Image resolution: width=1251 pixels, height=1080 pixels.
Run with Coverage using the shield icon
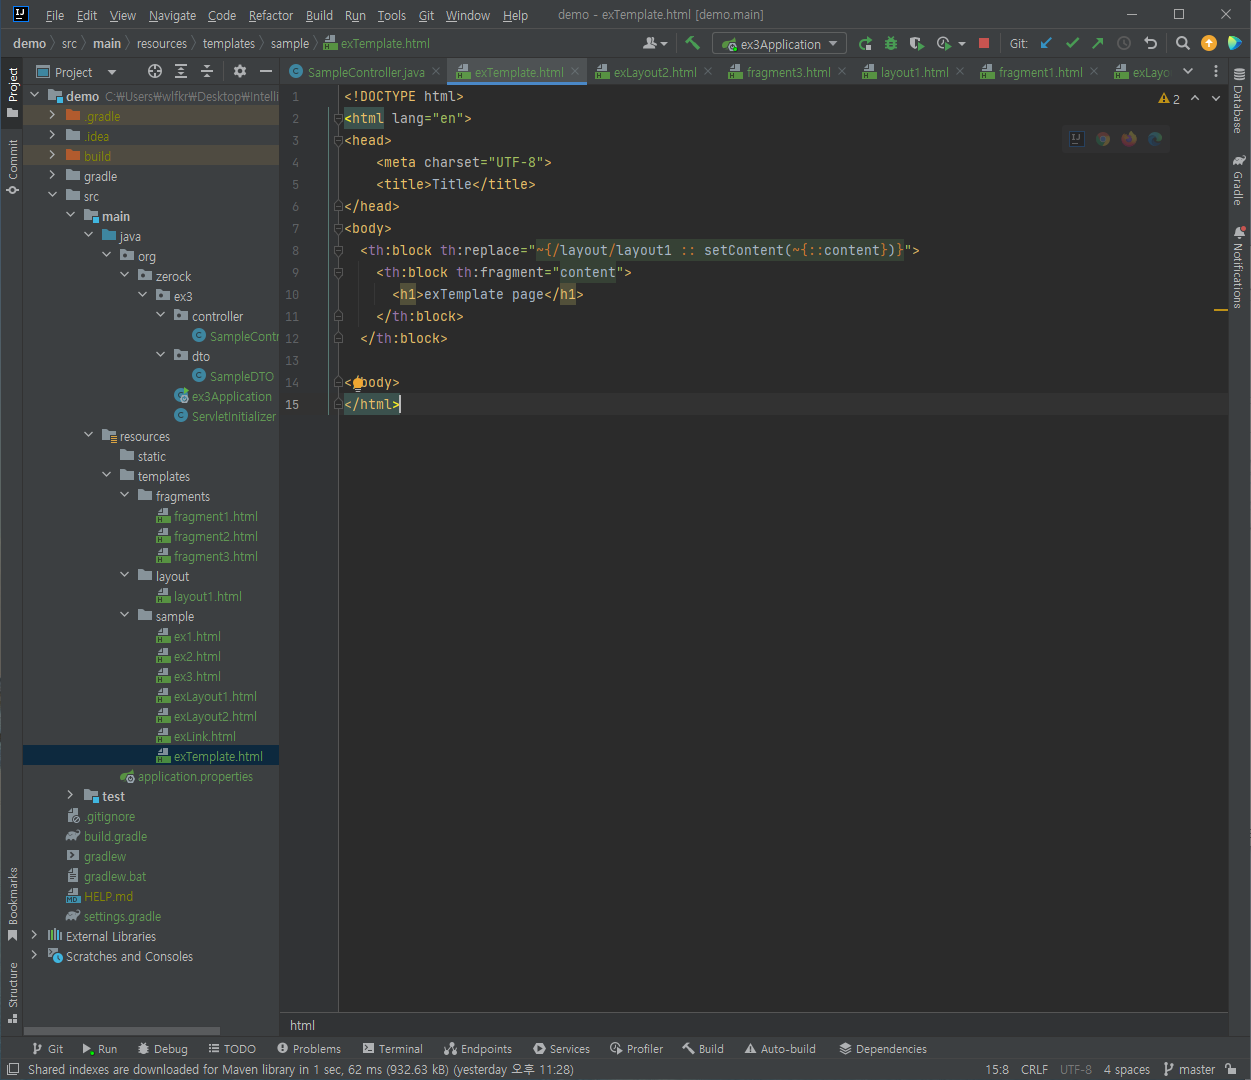pos(916,43)
